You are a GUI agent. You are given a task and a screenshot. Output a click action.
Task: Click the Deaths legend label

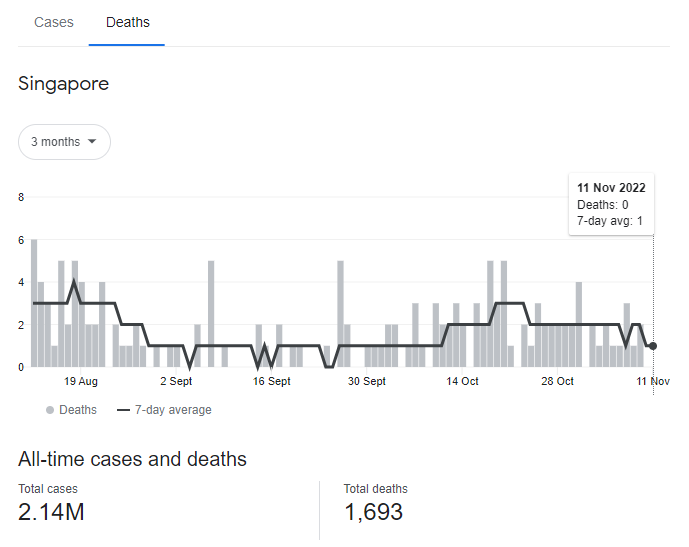(x=78, y=410)
